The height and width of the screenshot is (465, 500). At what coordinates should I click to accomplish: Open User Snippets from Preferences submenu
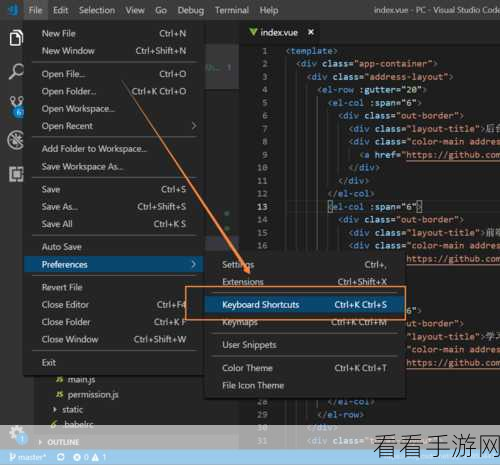[x=305, y=345]
